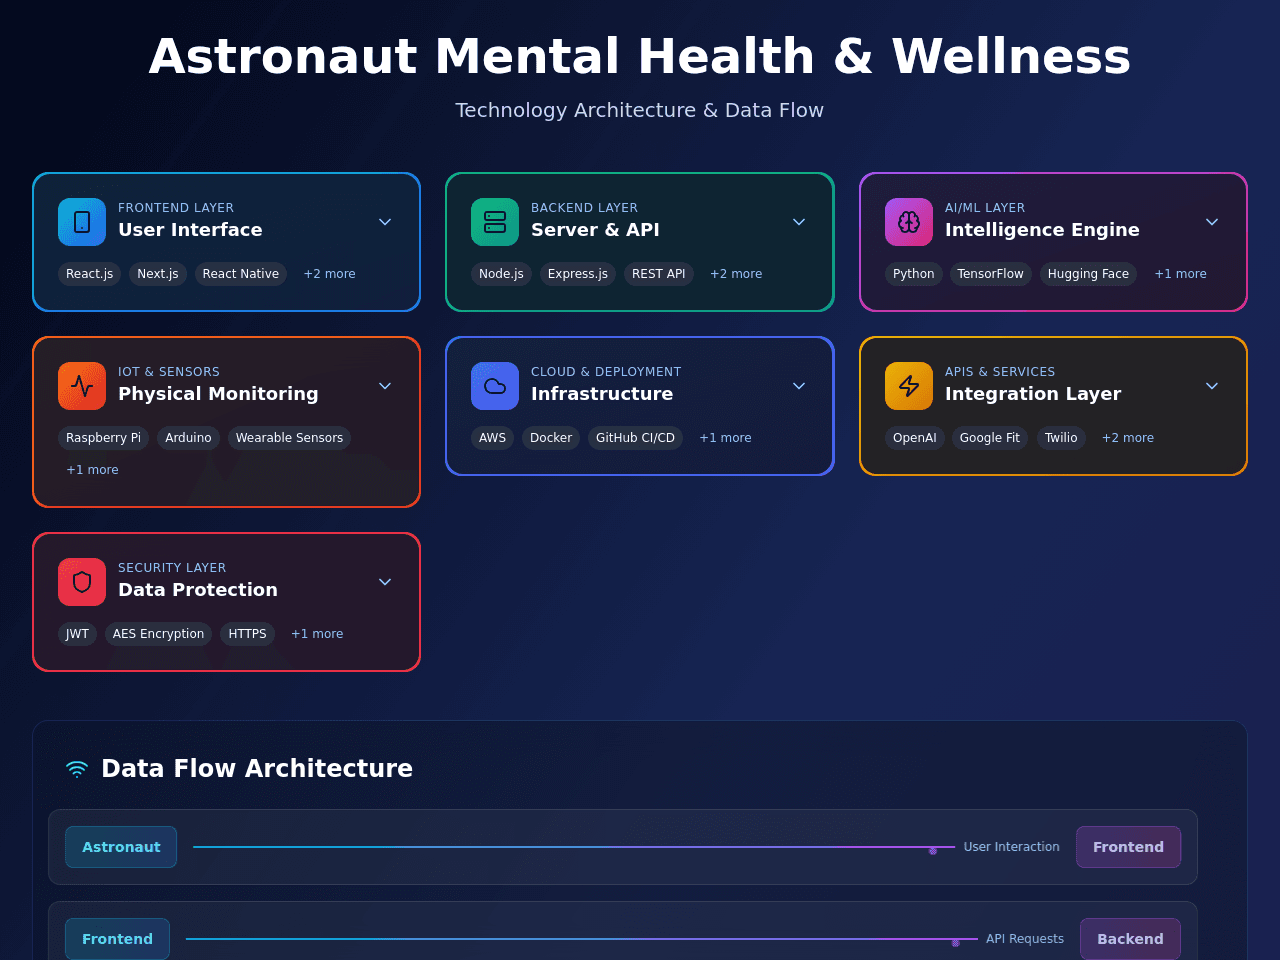Click the TensorFlow tag
The width and height of the screenshot is (1280, 960).
tap(991, 274)
